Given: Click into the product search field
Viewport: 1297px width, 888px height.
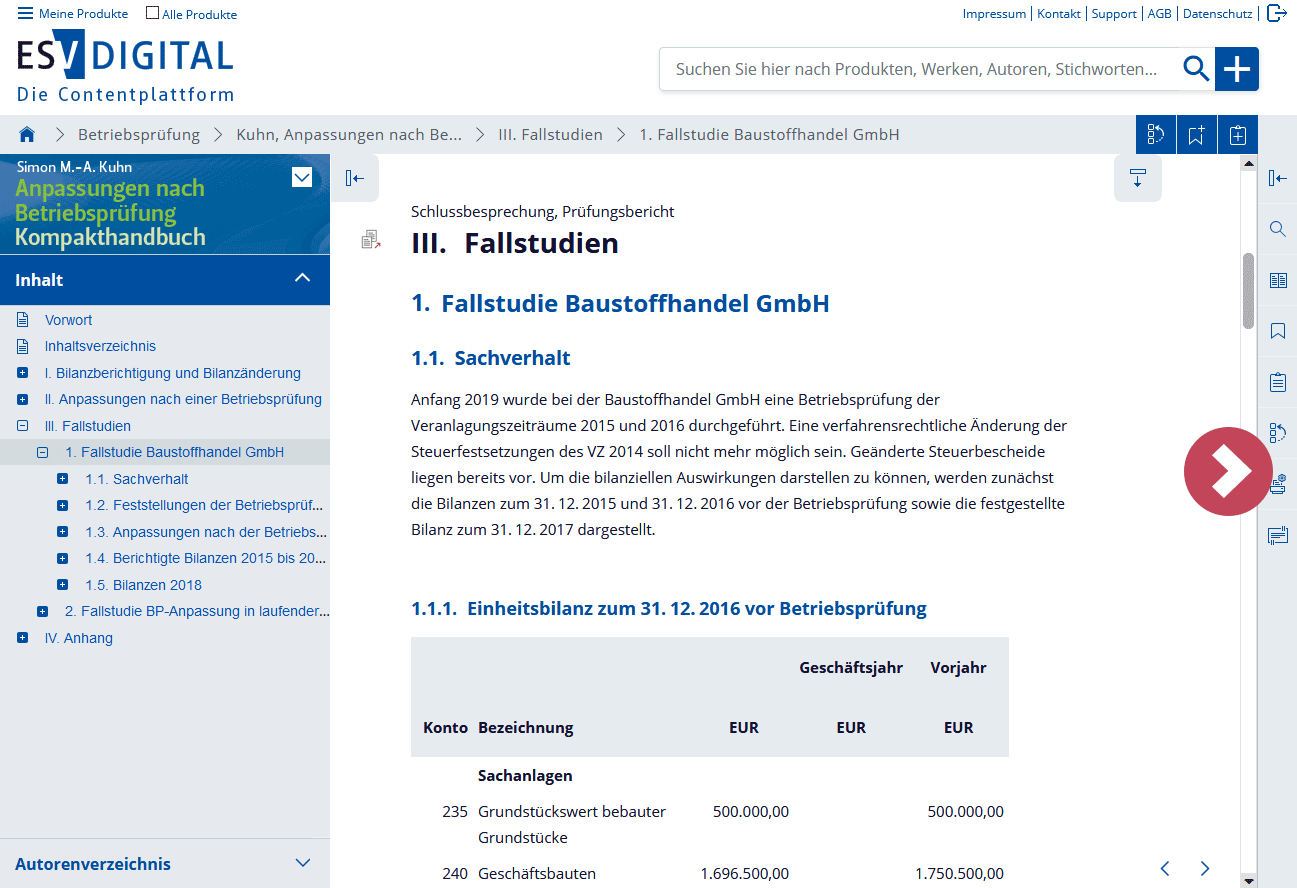Looking at the screenshot, I should 920,69.
